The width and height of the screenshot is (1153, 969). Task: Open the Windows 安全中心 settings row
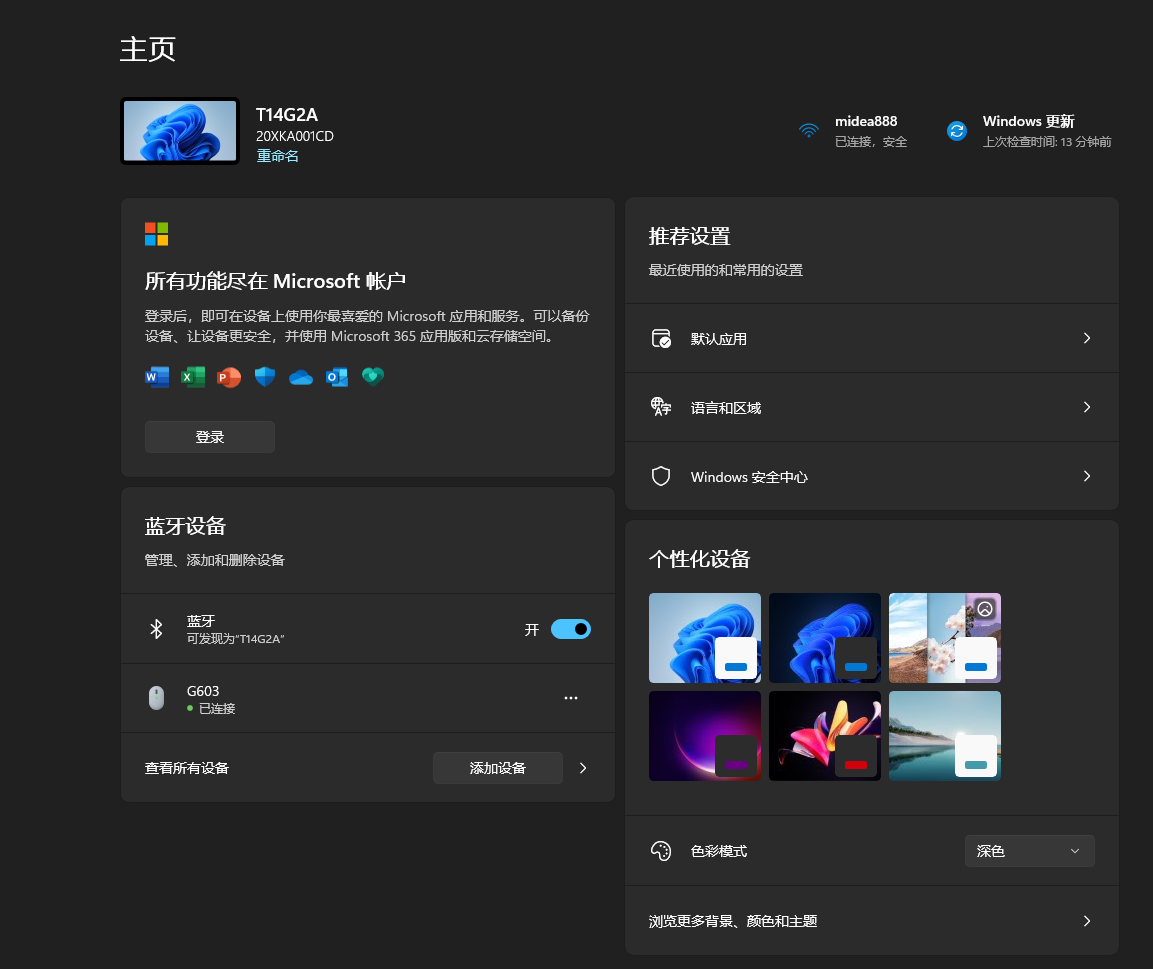871,476
